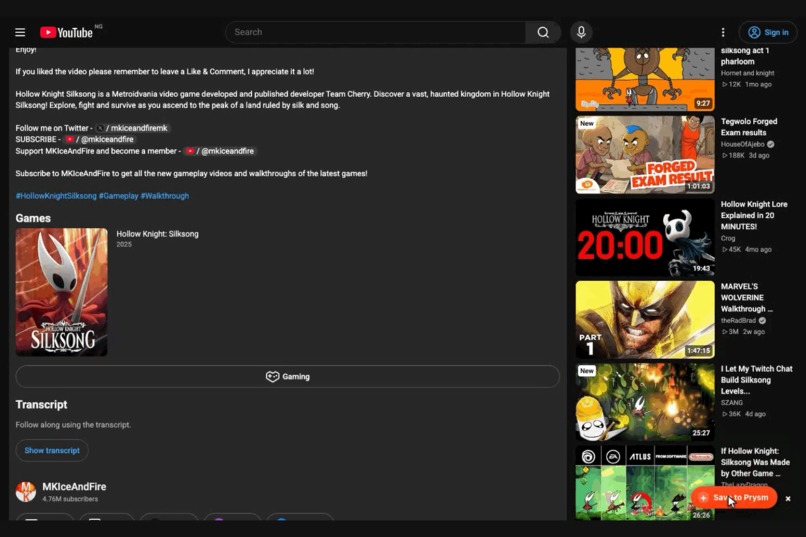Click the 4.76M subscribers text

click(x=70, y=499)
